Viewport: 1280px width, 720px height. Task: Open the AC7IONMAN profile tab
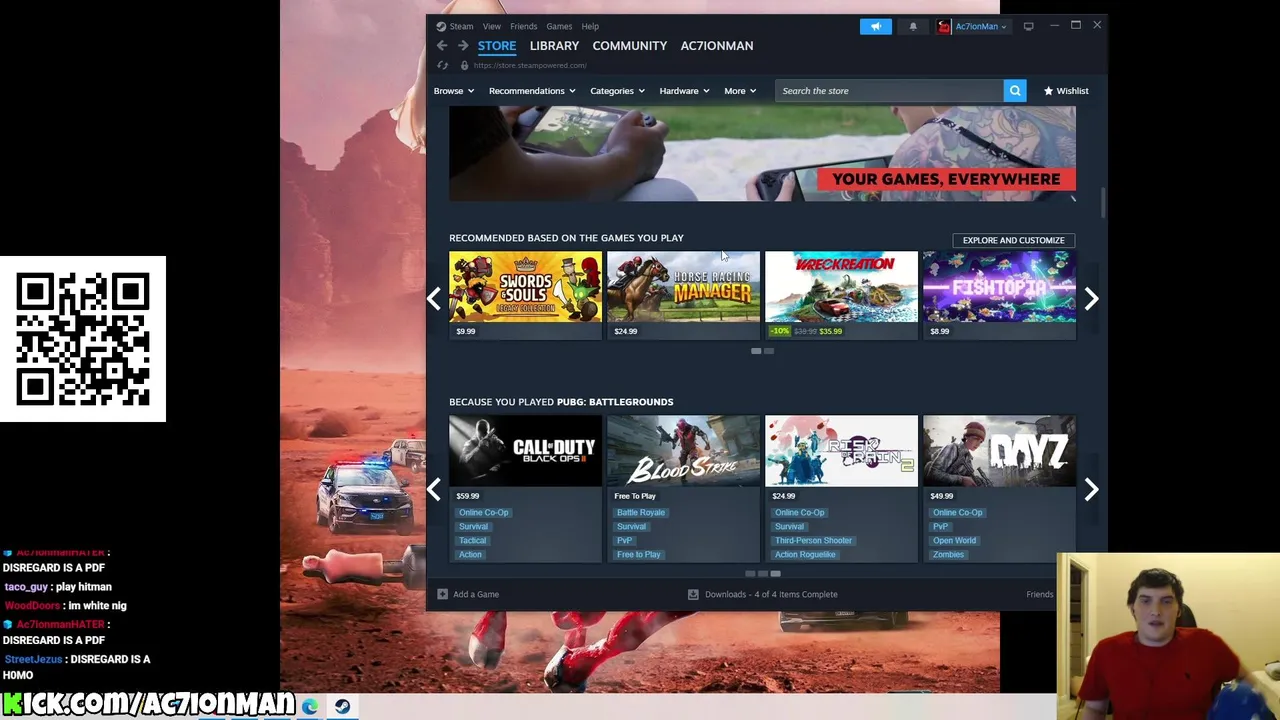point(717,46)
